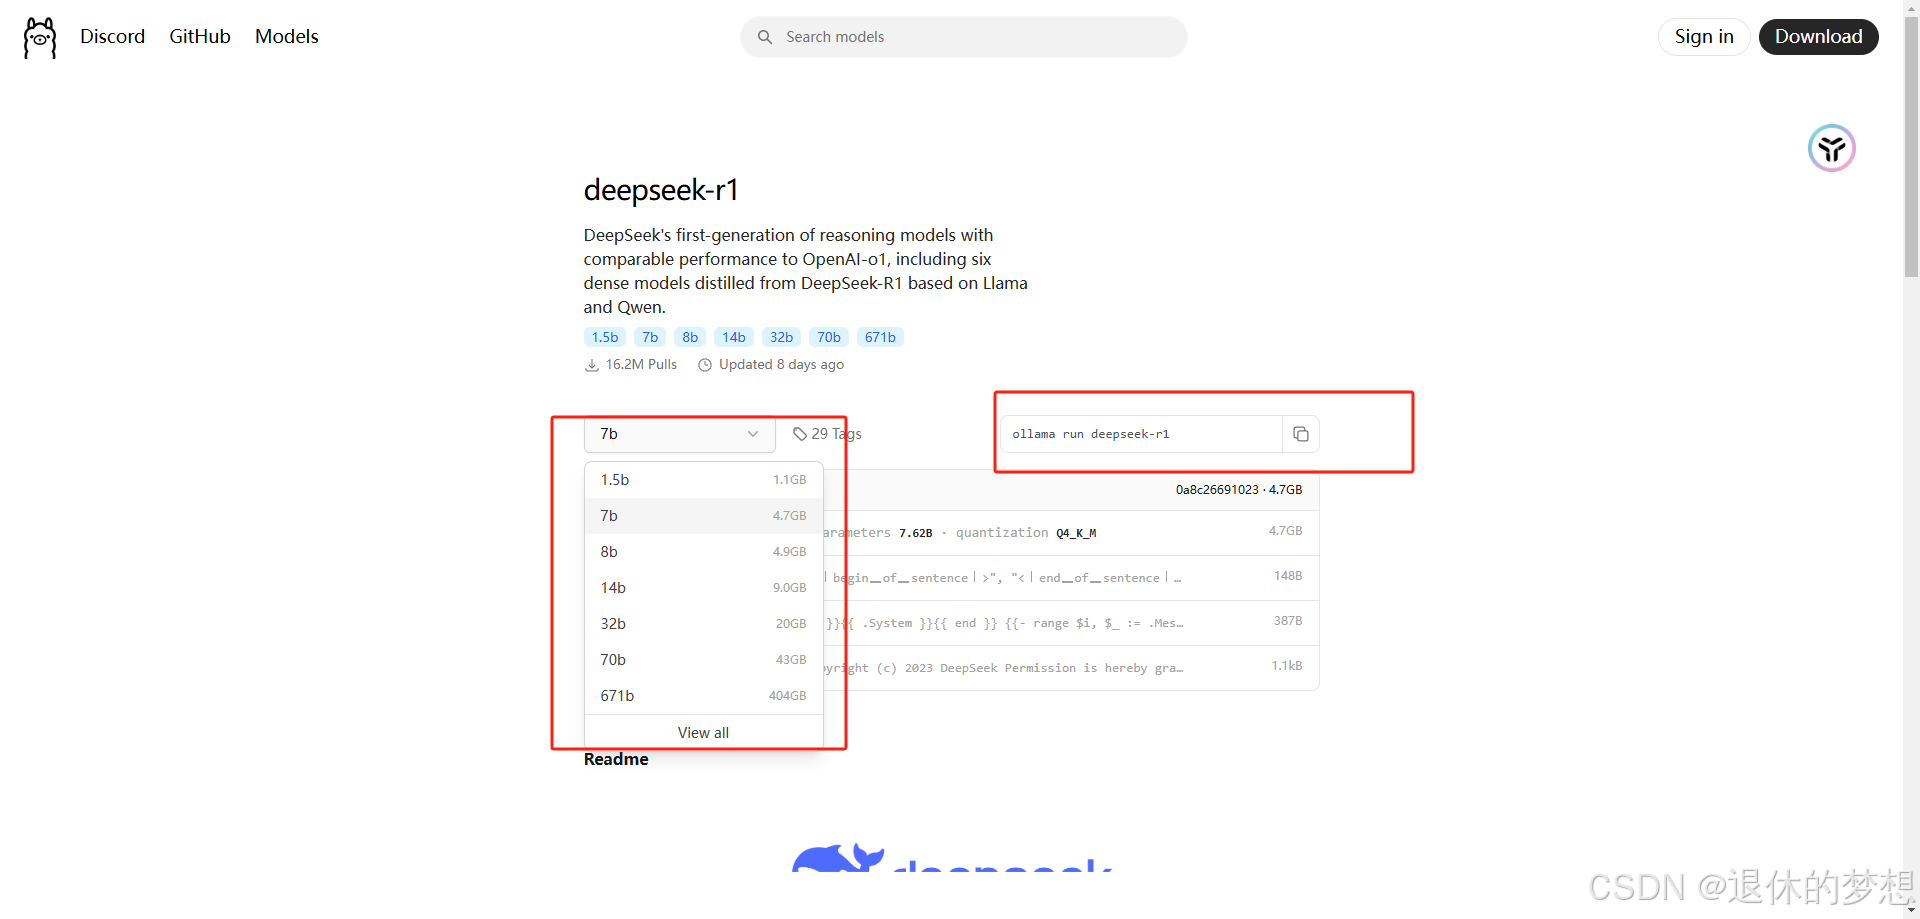Click the search magnifier icon
The height and width of the screenshot is (919, 1920).
tap(765, 37)
